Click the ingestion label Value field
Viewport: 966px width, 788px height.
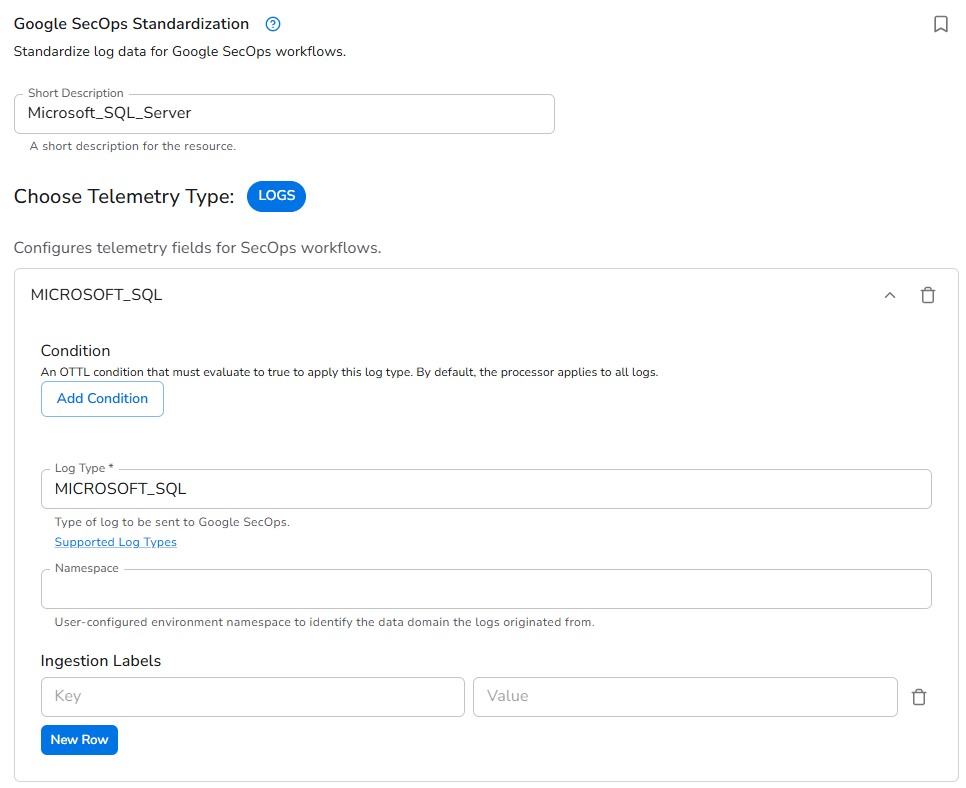(x=685, y=696)
